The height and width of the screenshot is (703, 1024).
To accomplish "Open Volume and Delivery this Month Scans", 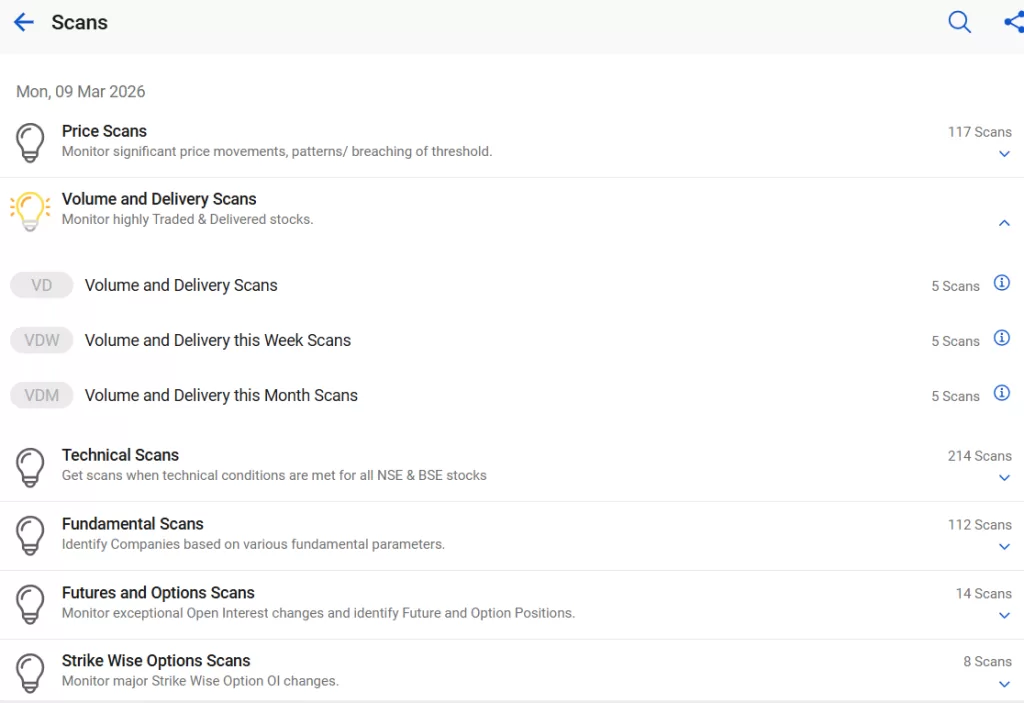I will click(221, 395).
